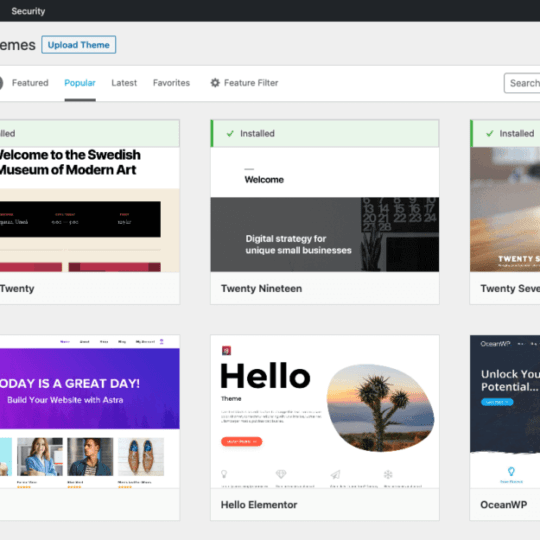Click the Feature Filter gear icon
The width and height of the screenshot is (540, 540).
pyautogui.click(x=215, y=83)
